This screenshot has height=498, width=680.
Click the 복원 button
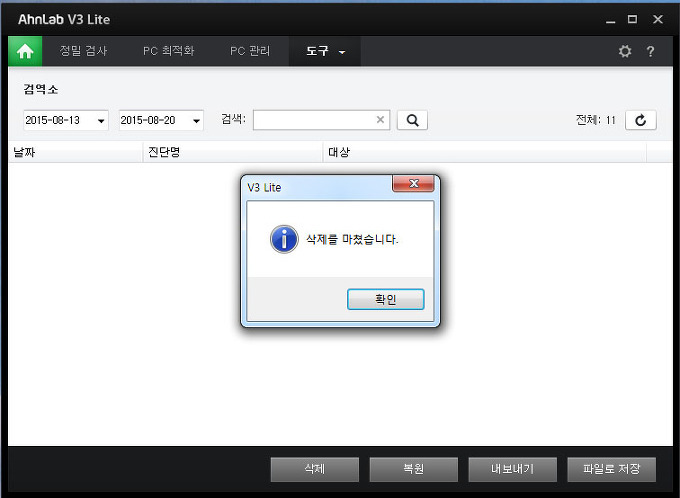click(x=414, y=469)
